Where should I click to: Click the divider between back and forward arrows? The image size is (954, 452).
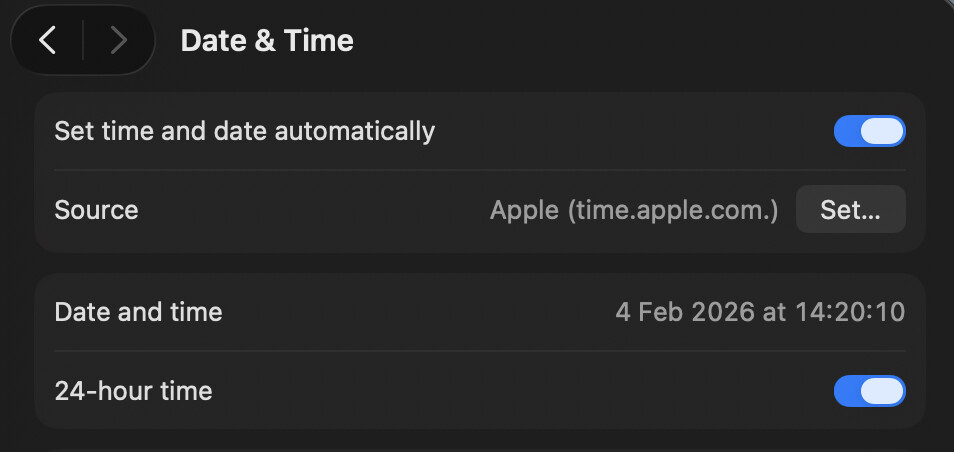[83, 40]
